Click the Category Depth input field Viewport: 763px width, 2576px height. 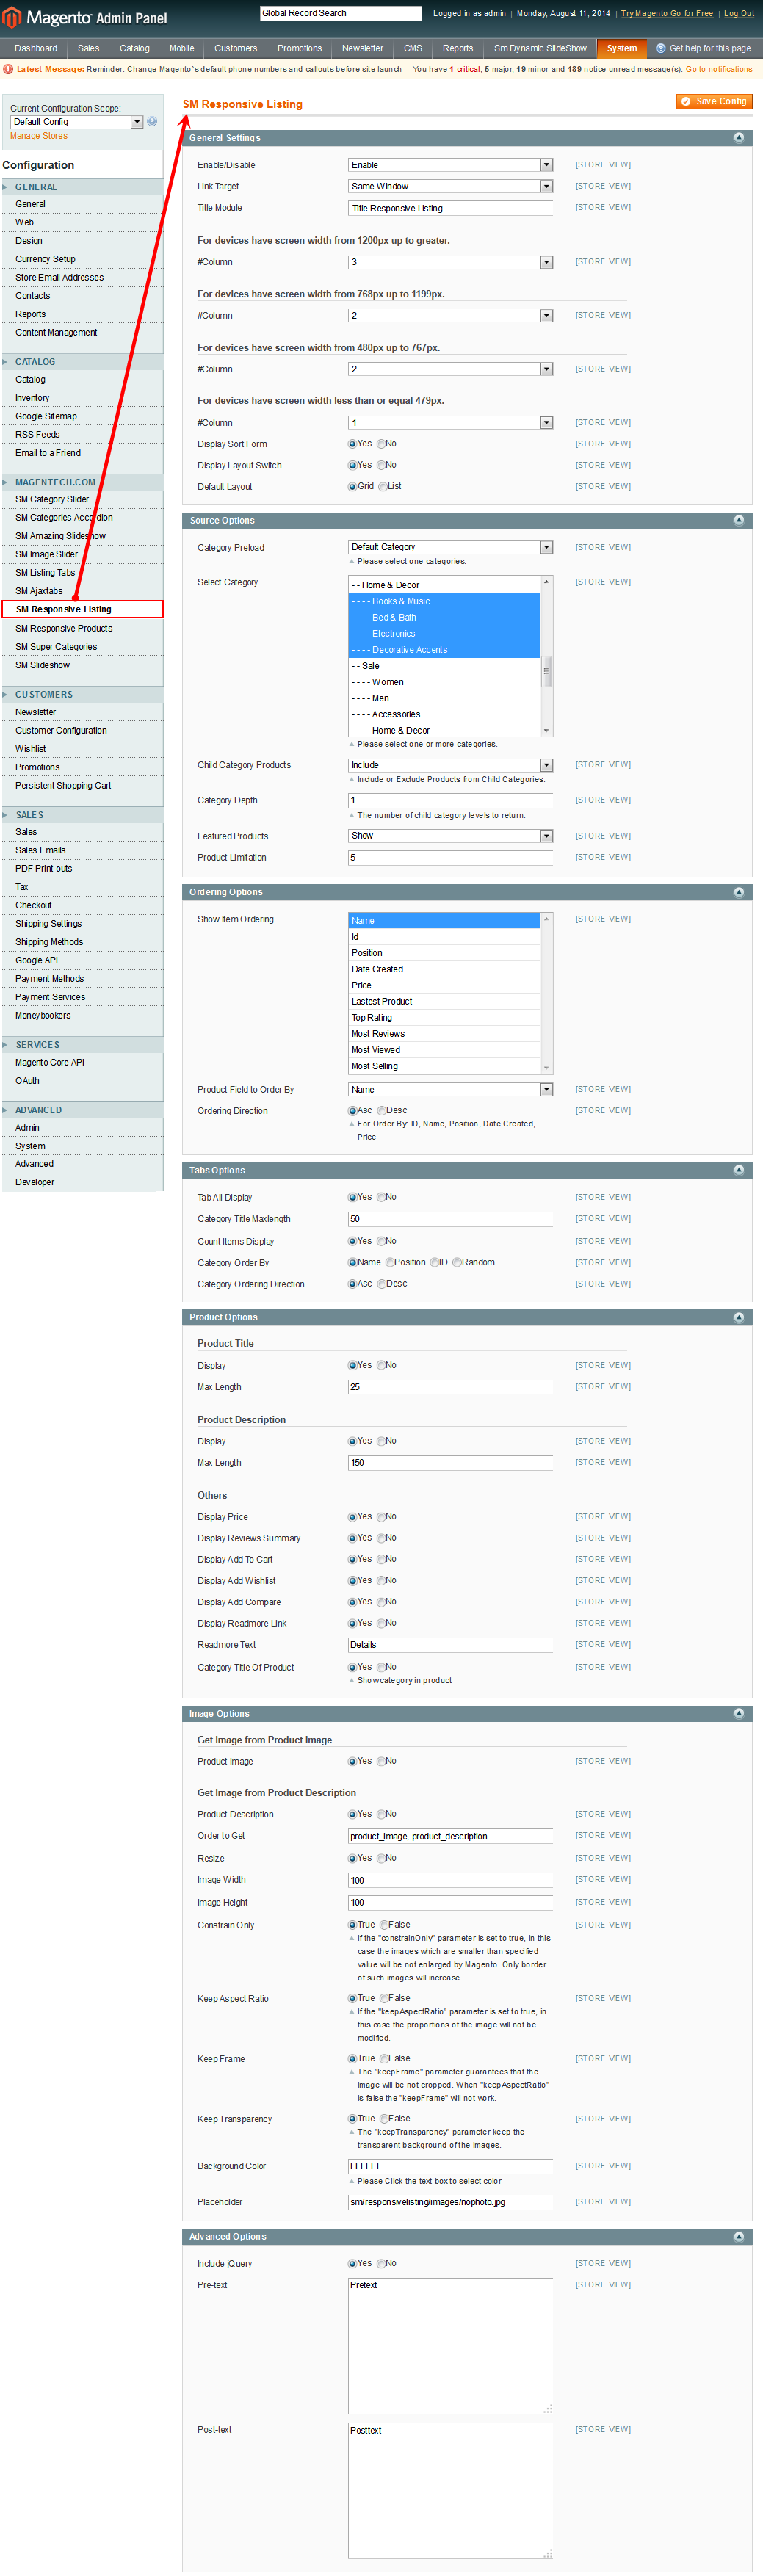click(450, 800)
